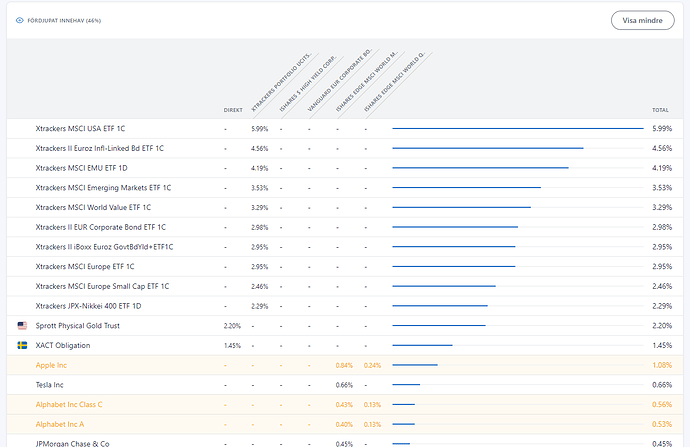690x447 pixels.
Task: Click the 2.46% total for Europe Small Cap ETF
Action: pos(662,286)
